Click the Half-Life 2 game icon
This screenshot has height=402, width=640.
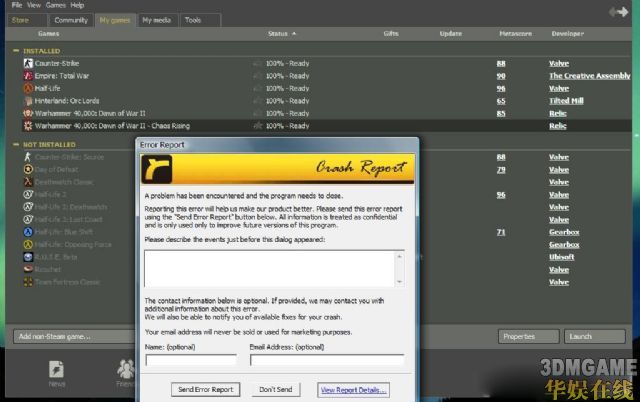tap(28, 194)
